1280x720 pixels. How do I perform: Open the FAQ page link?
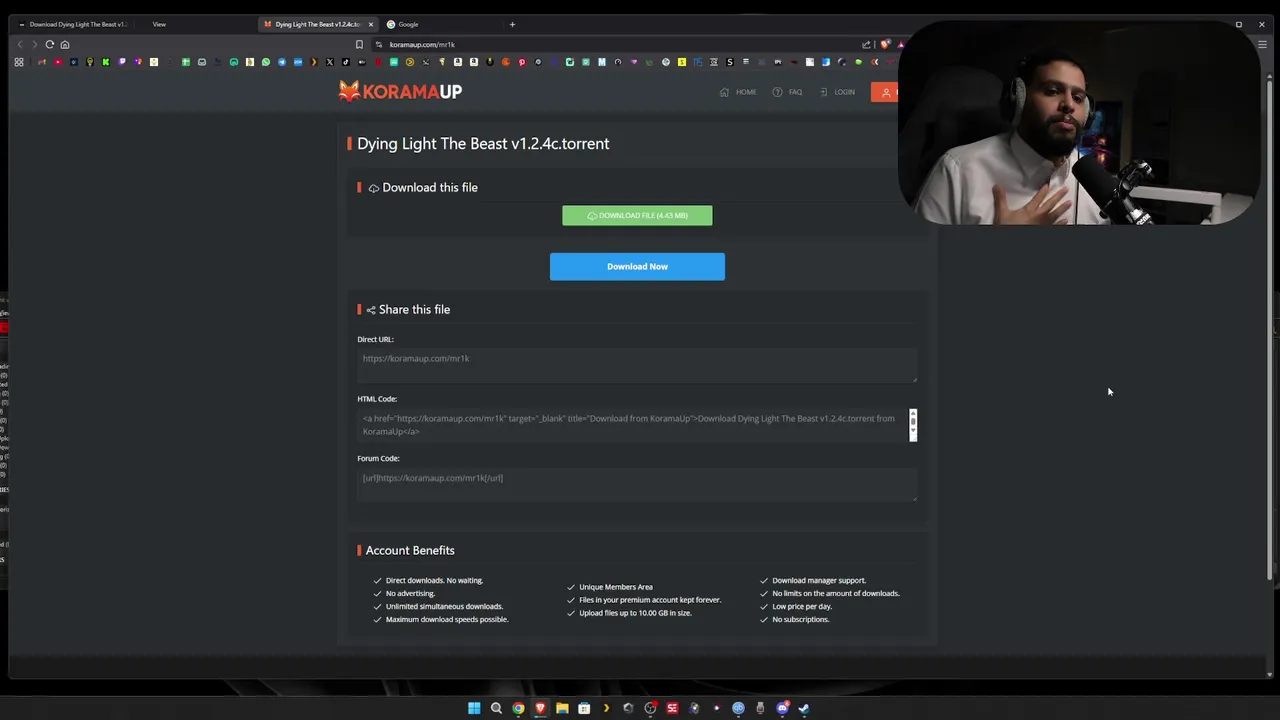coord(787,92)
